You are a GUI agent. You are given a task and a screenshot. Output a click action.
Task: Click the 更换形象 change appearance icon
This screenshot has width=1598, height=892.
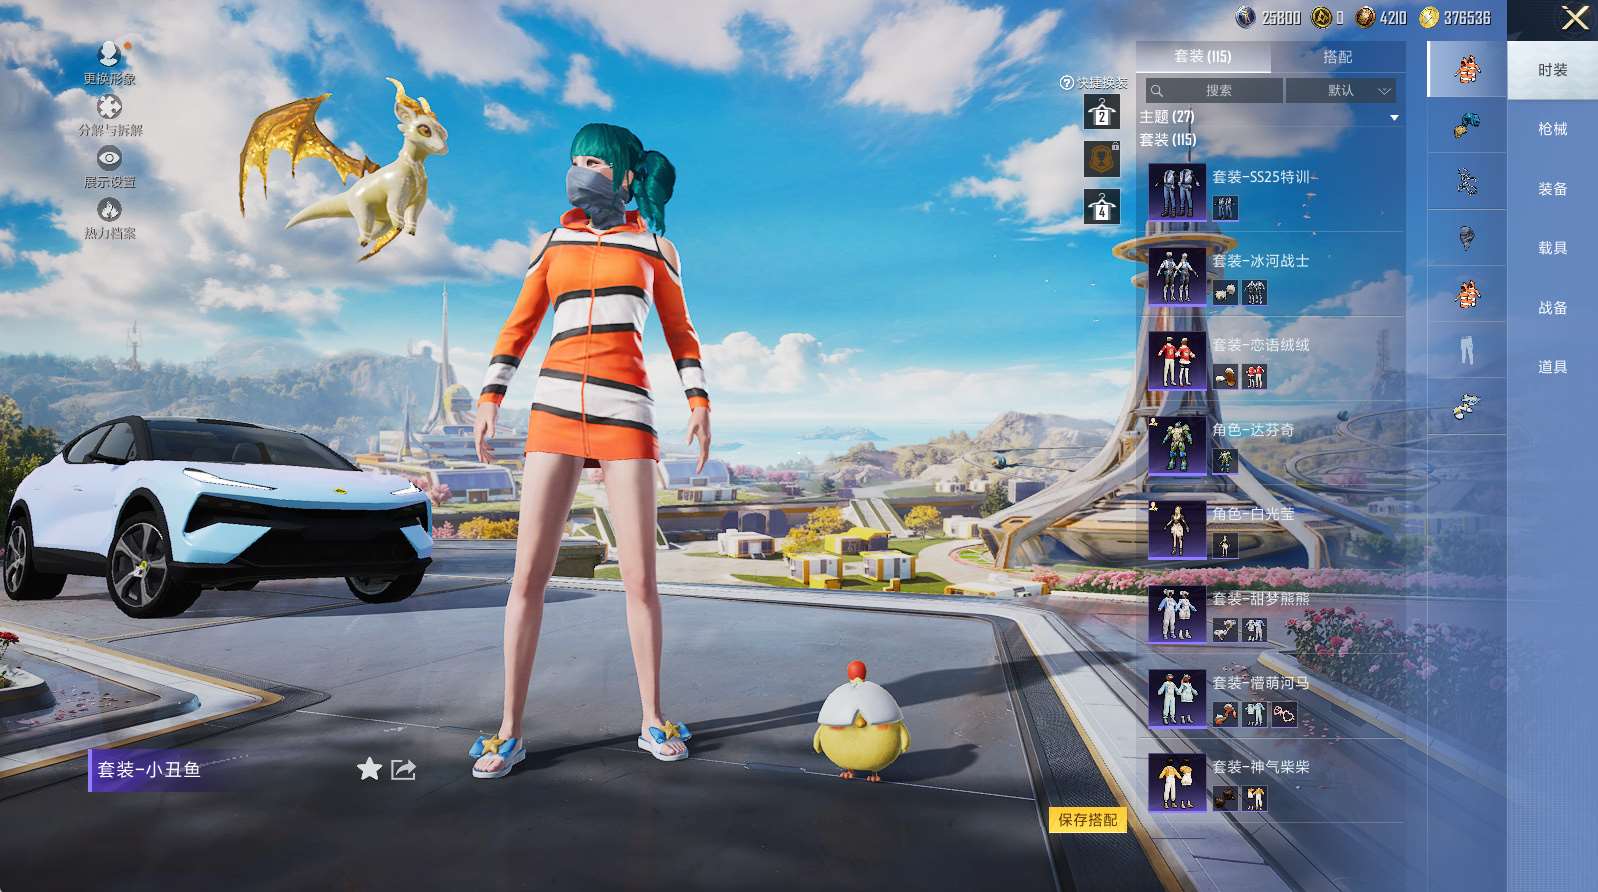[x=109, y=55]
